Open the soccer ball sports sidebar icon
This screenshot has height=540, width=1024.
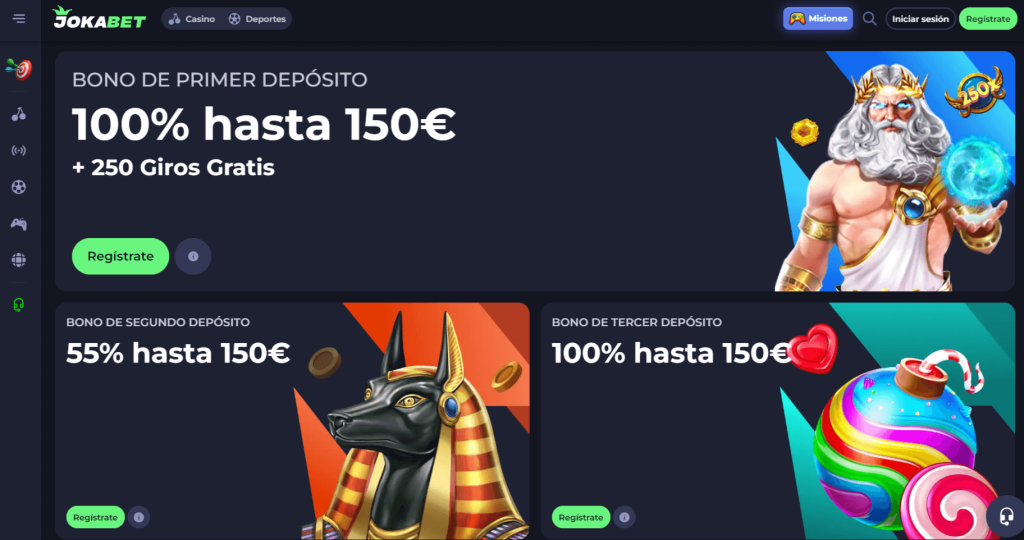tap(19, 187)
